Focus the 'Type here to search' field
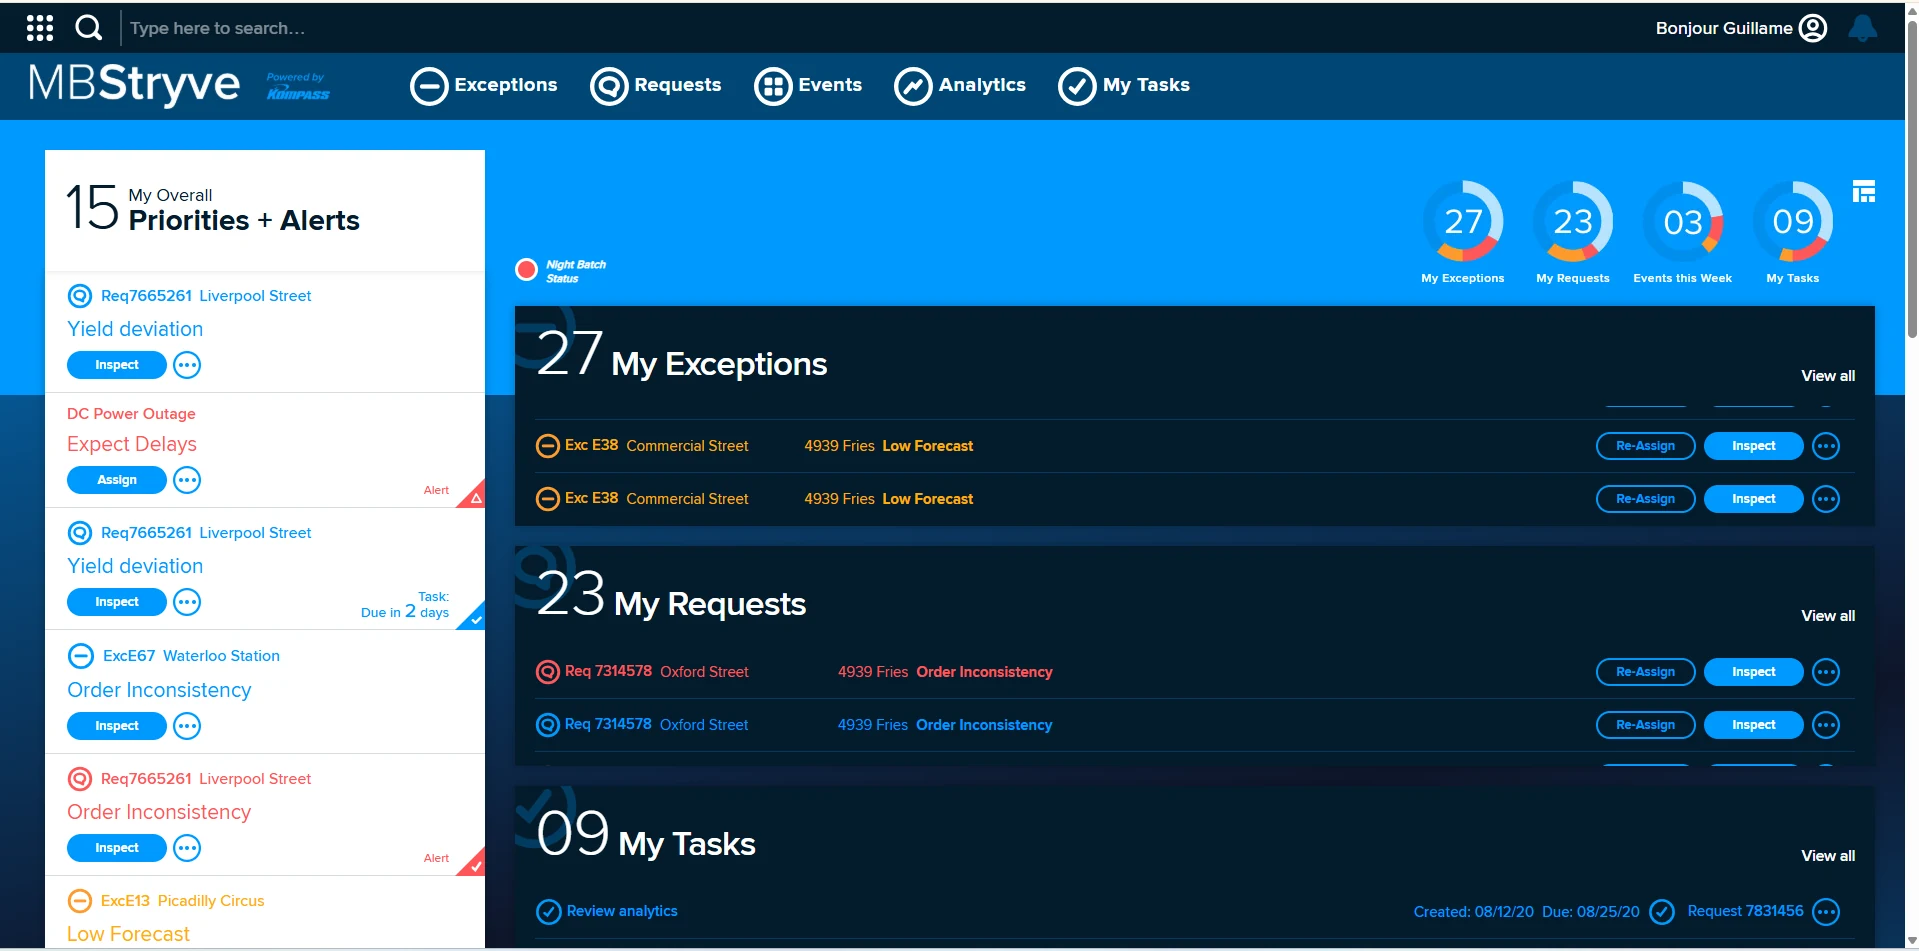1919x951 pixels. pos(218,28)
